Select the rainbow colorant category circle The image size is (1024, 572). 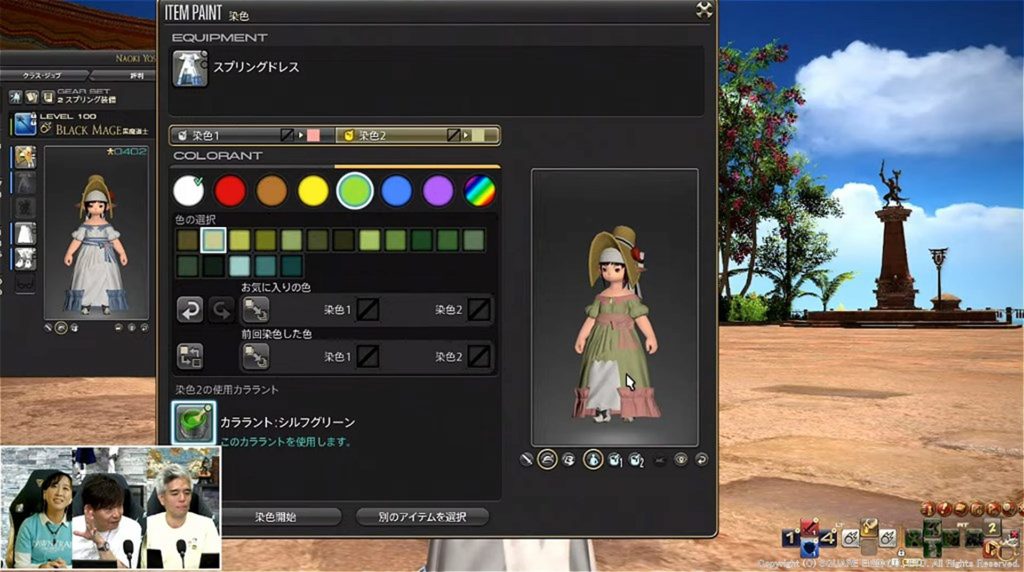pos(480,190)
